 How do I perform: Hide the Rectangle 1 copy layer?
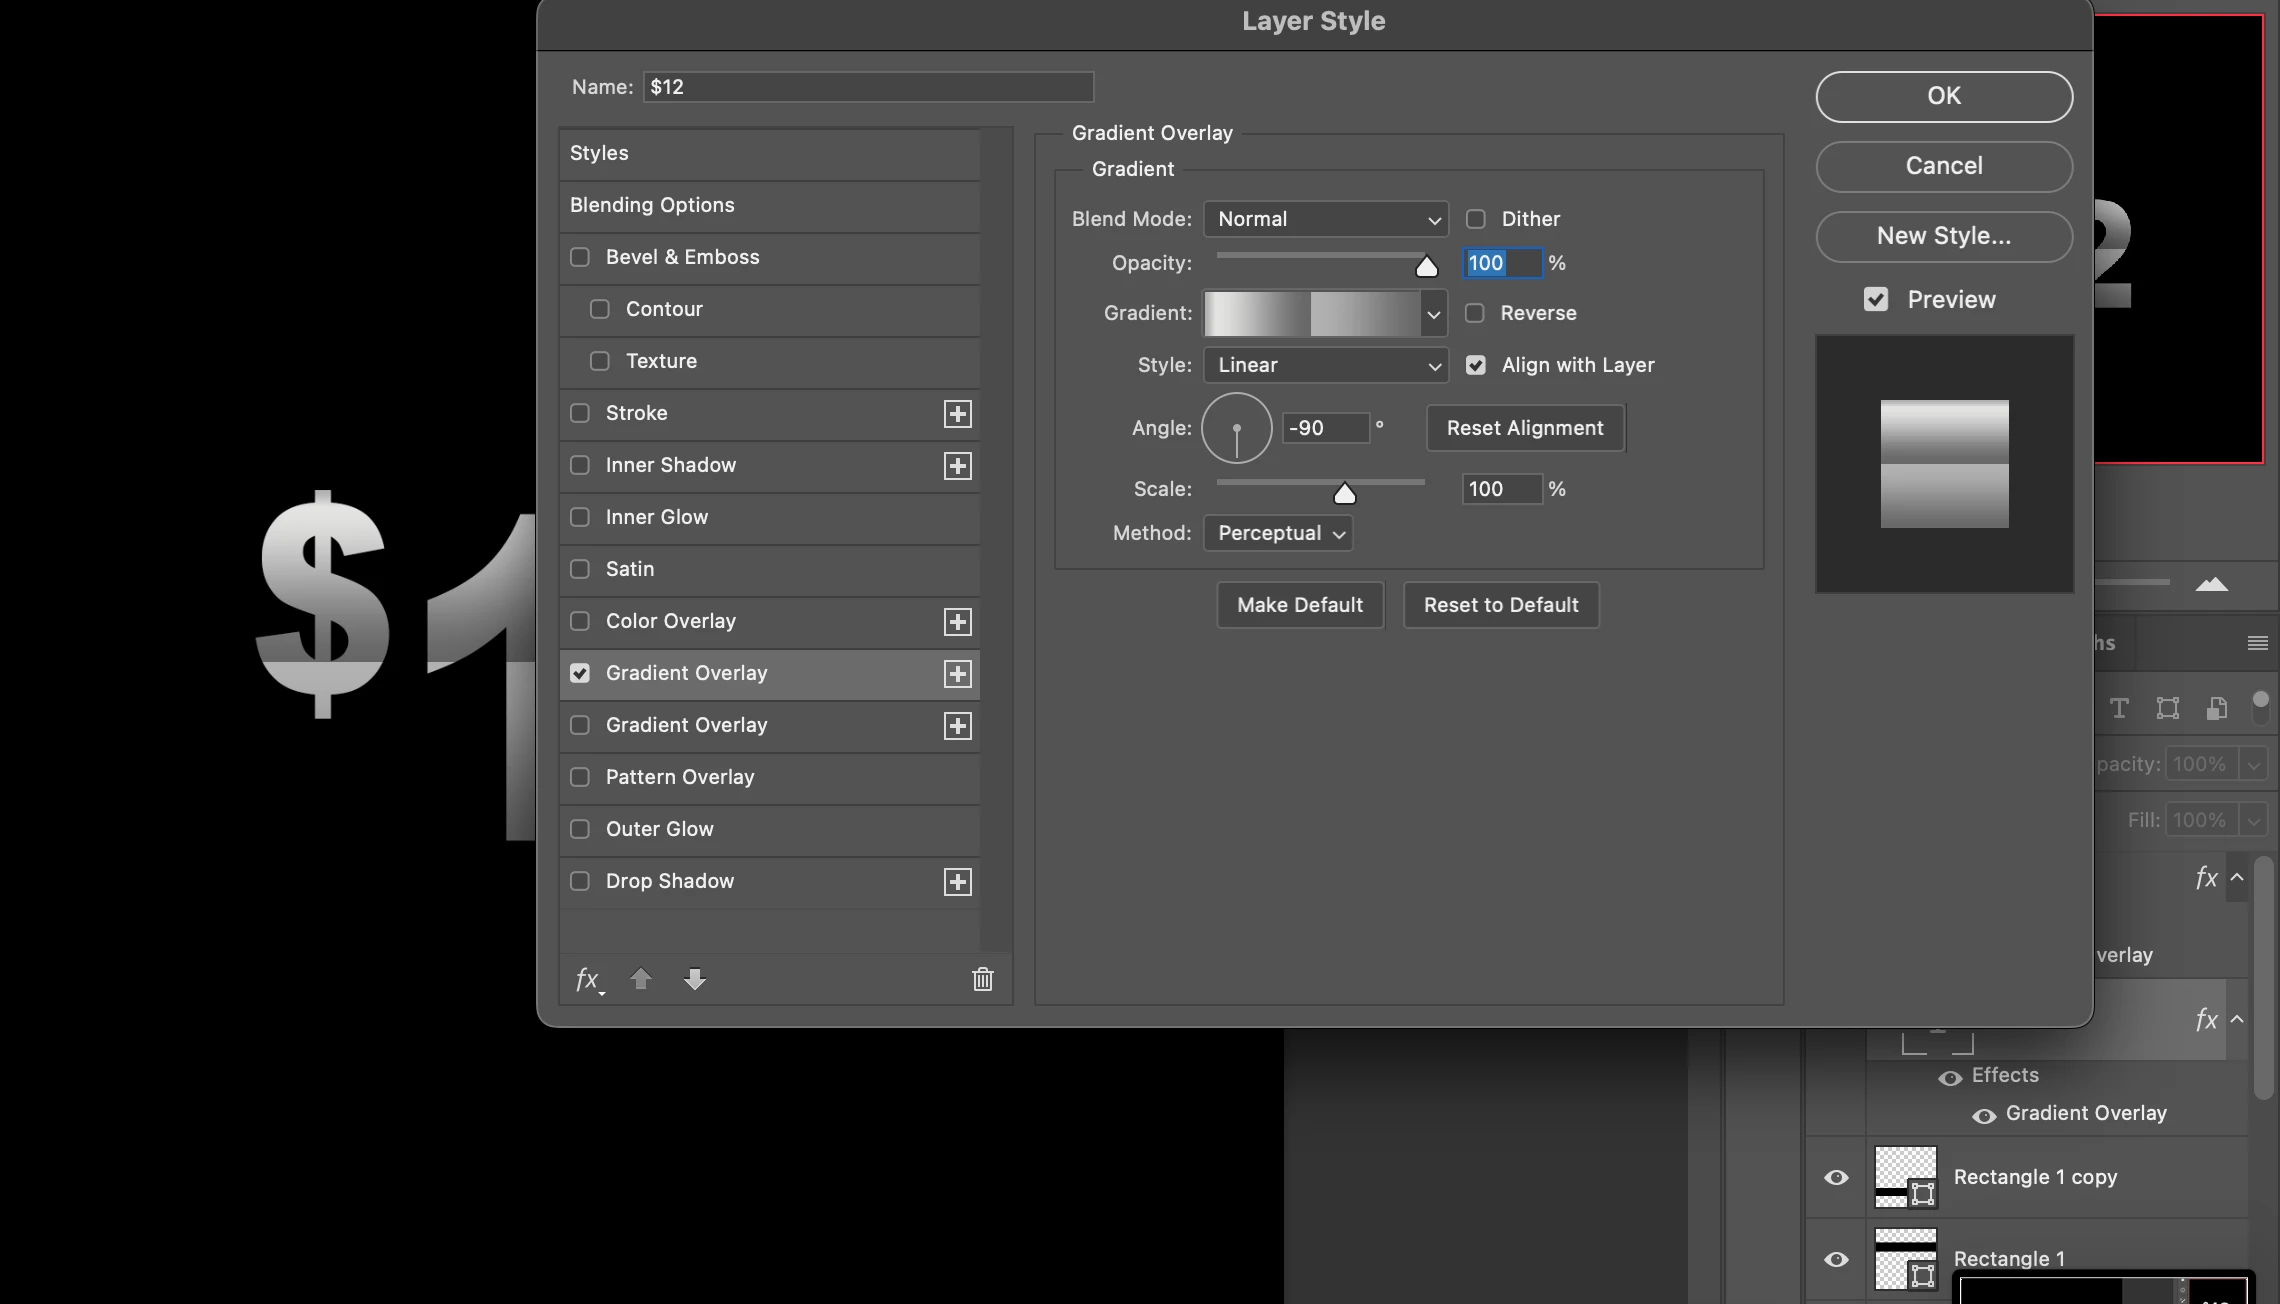[x=1836, y=1177]
